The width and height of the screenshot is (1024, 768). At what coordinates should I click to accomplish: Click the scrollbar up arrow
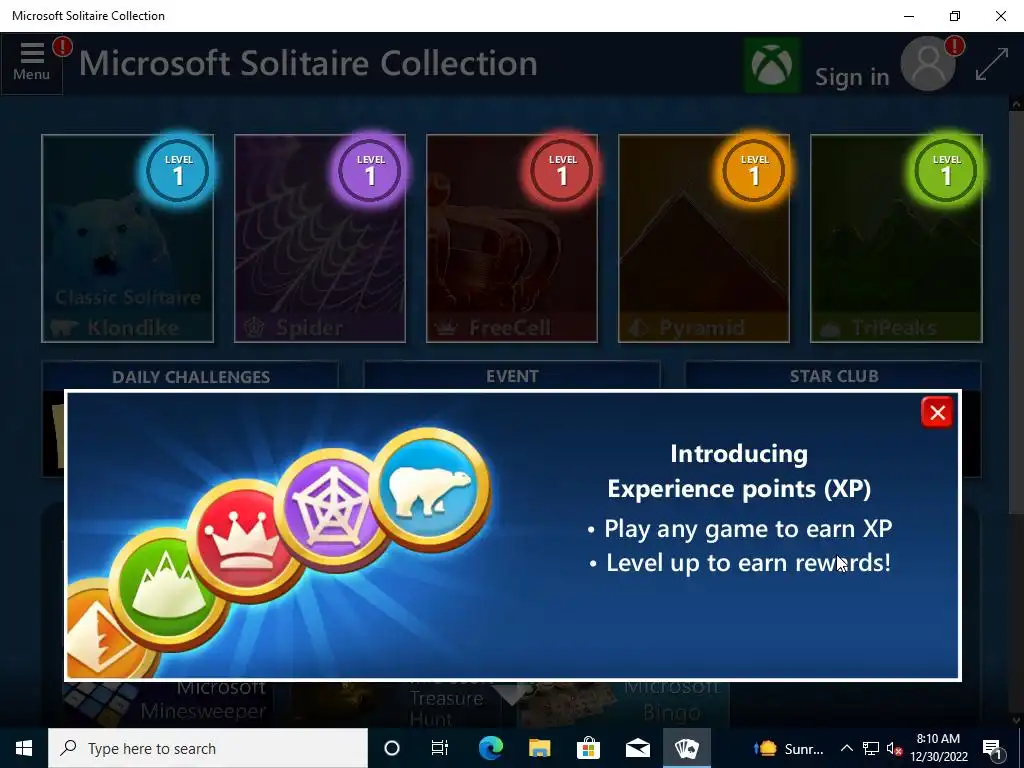point(1016,103)
